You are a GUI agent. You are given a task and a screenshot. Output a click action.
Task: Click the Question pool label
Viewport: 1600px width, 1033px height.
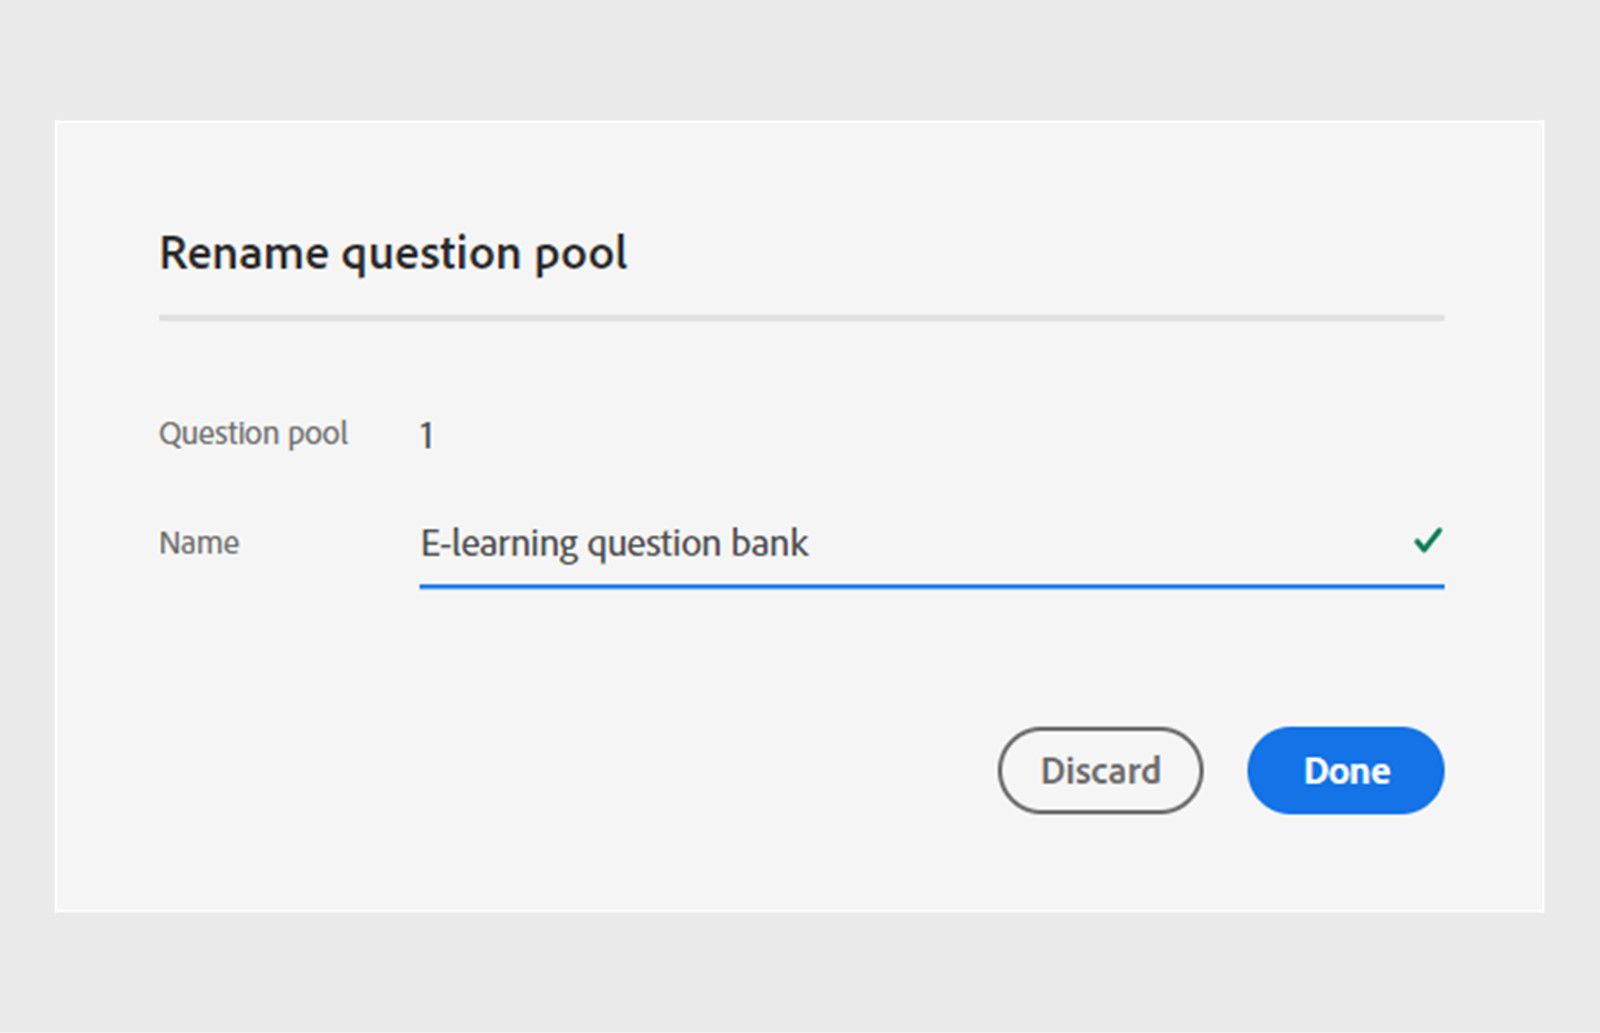(x=252, y=432)
